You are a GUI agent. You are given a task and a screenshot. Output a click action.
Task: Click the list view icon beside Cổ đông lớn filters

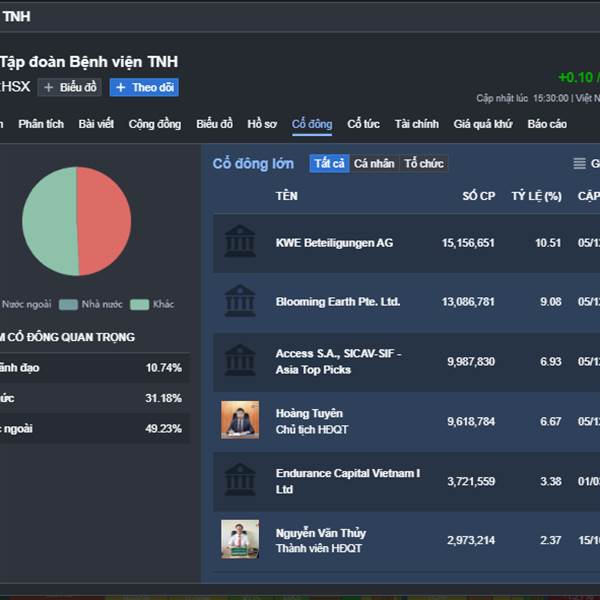579,163
